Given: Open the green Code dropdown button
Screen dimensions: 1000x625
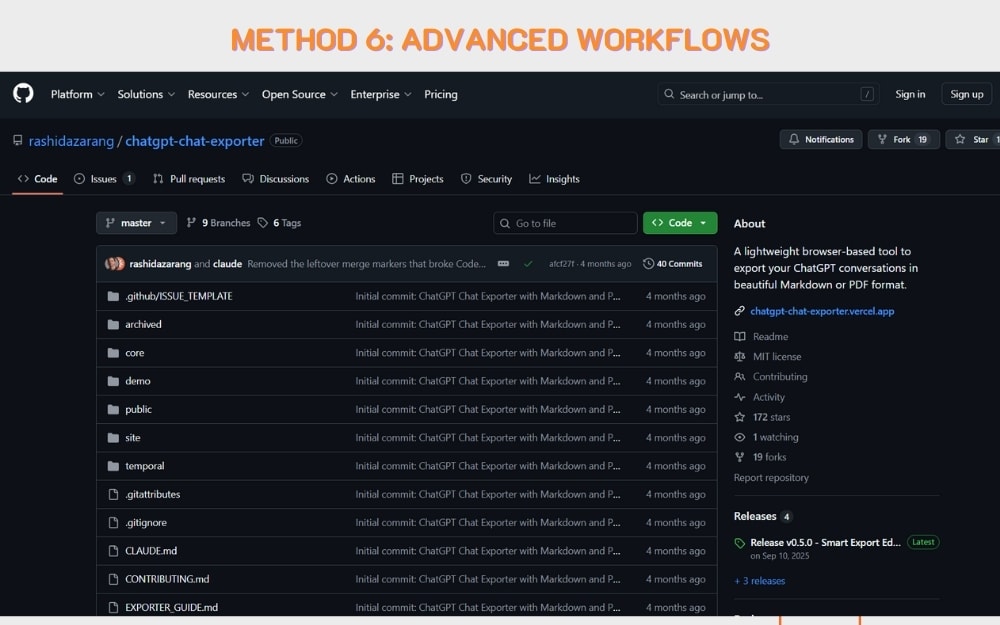Looking at the screenshot, I should click(680, 223).
